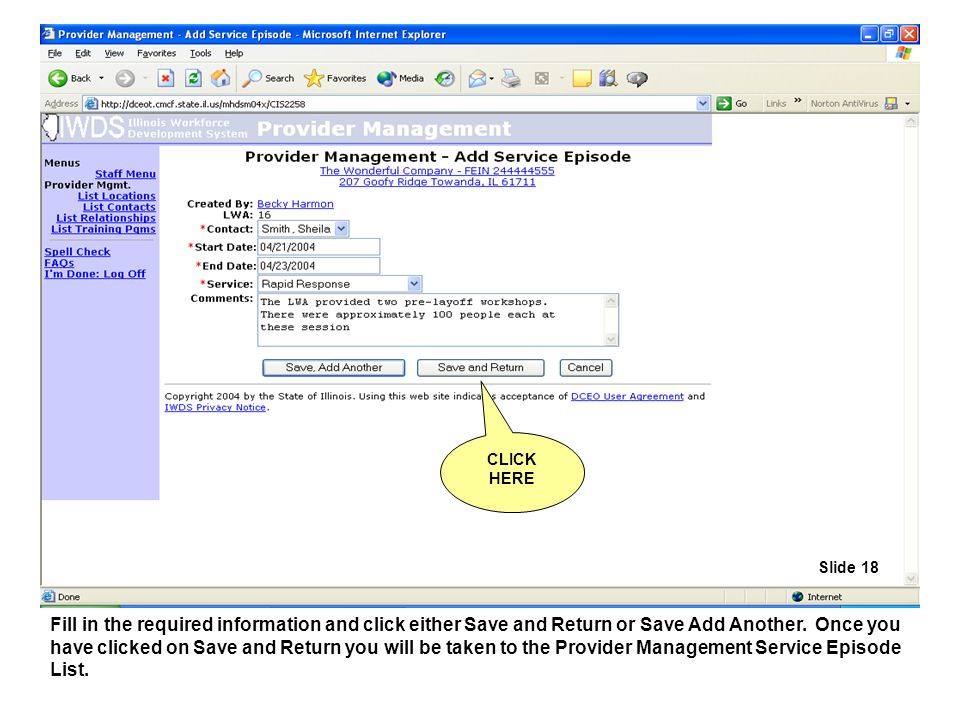Click the Save and Return button
This screenshot has width=960, height=720.
(481, 367)
